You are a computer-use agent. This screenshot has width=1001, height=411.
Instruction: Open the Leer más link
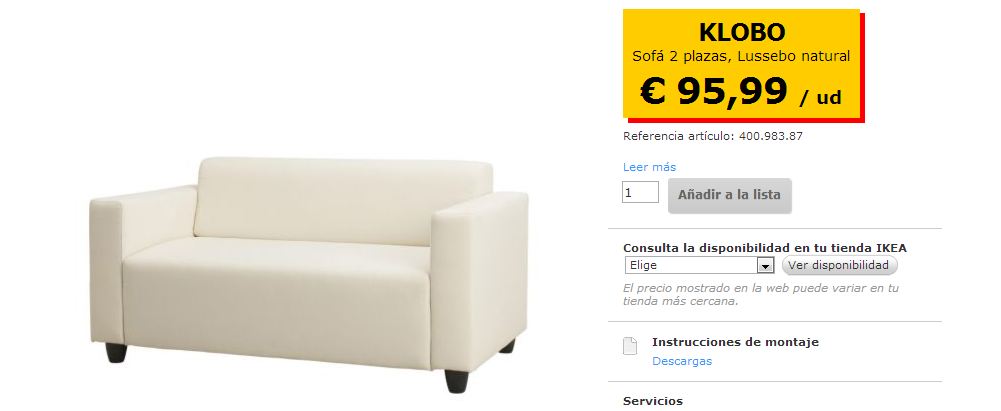[649, 167]
